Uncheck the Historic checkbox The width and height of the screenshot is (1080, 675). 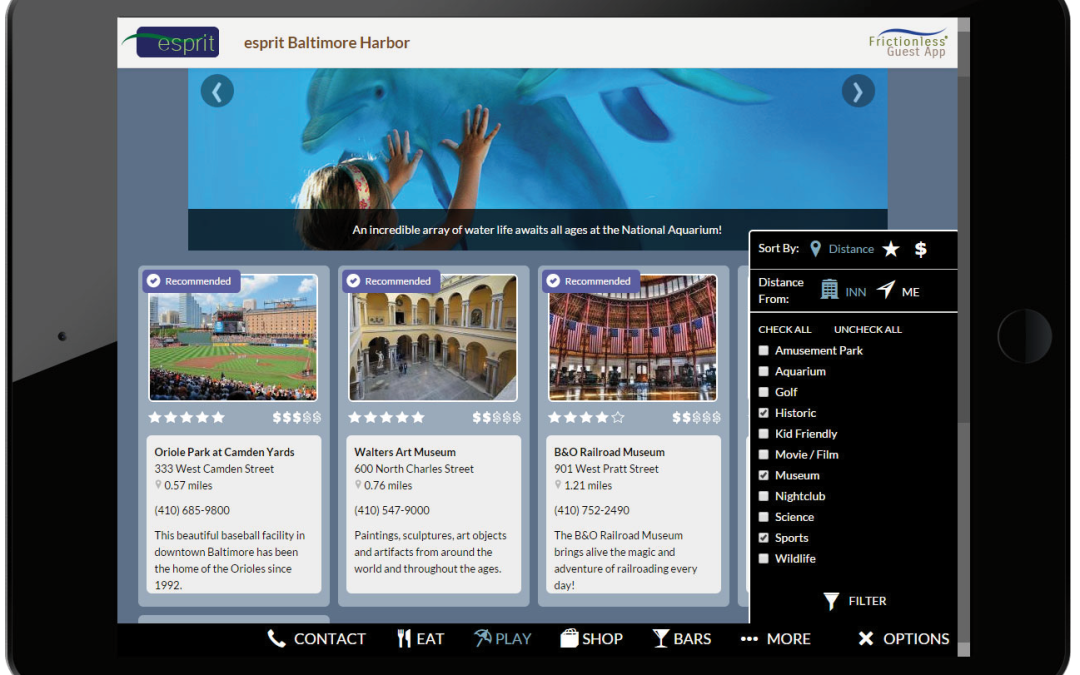[763, 413]
